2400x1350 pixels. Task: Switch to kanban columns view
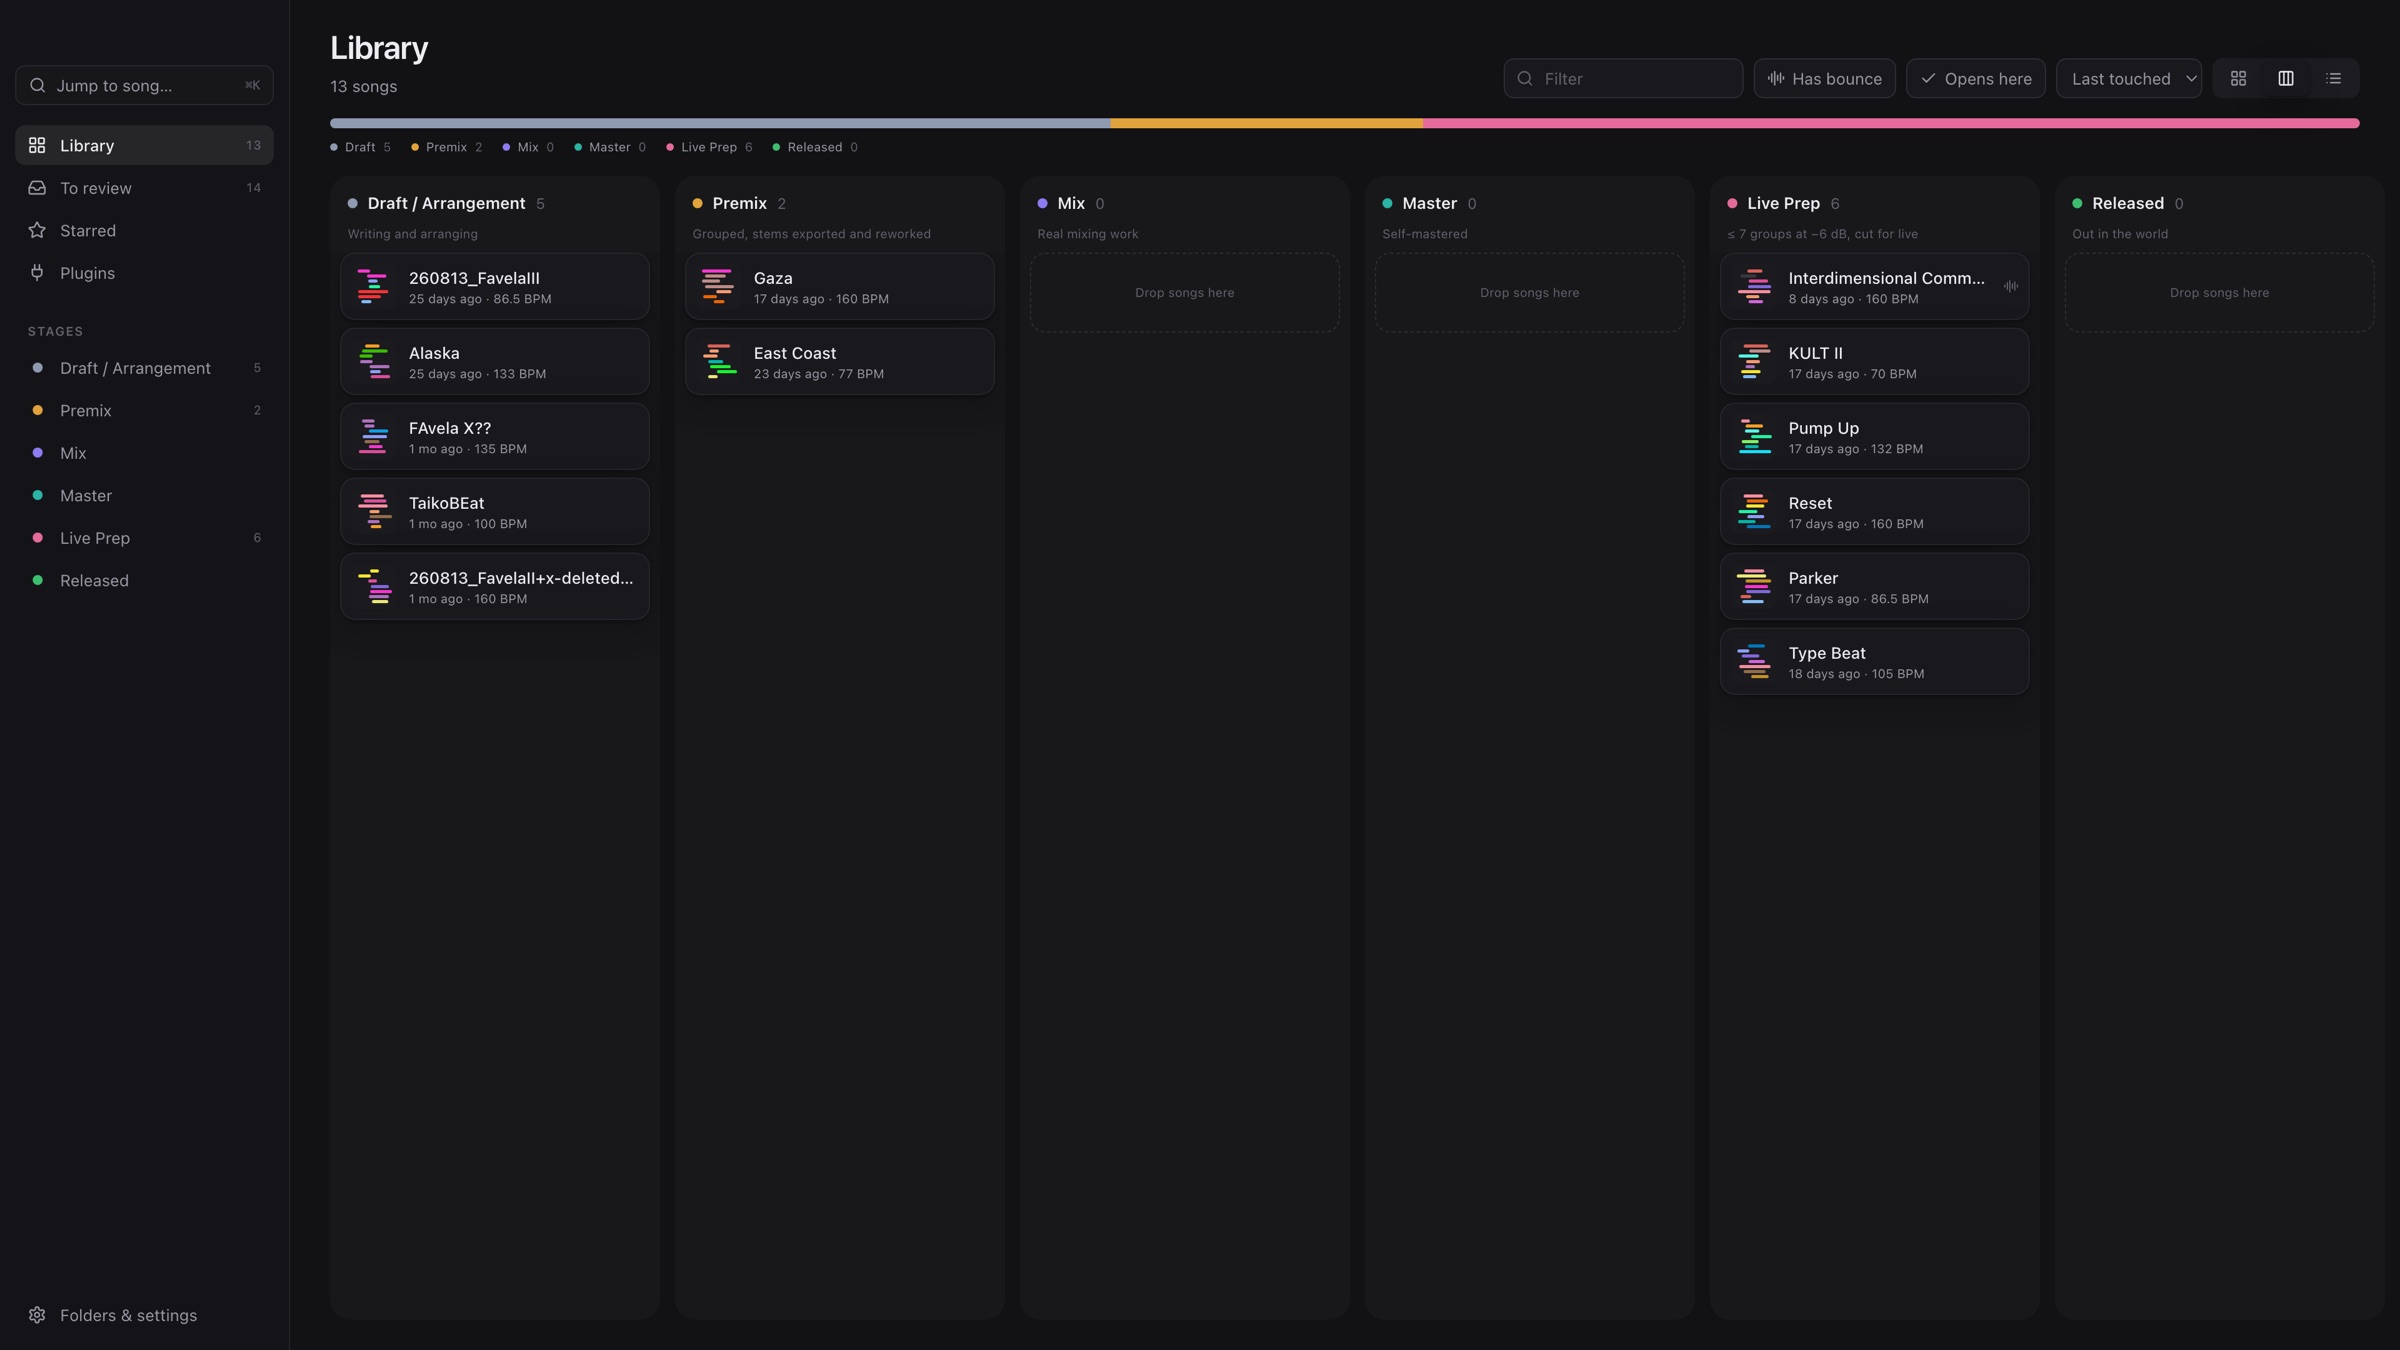coord(2286,78)
